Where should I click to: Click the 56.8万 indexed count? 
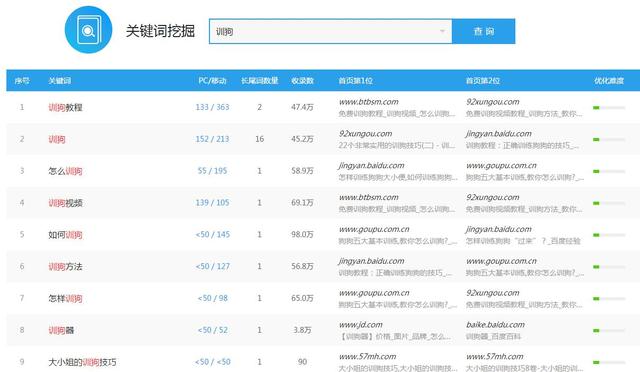(x=302, y=266)
